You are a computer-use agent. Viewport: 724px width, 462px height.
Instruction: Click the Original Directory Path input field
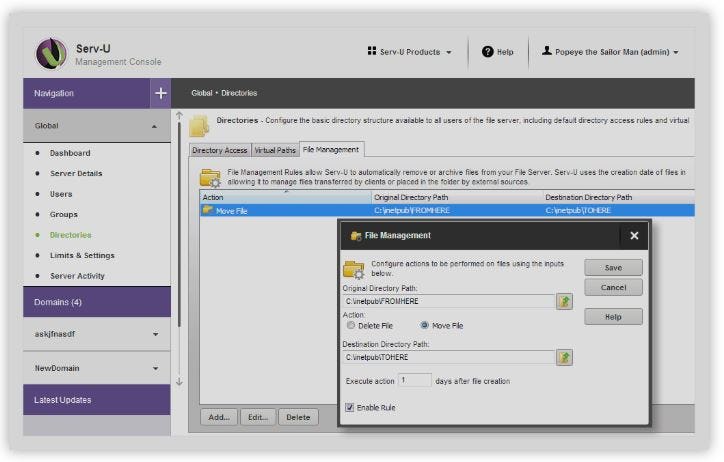tap(449, 301)
